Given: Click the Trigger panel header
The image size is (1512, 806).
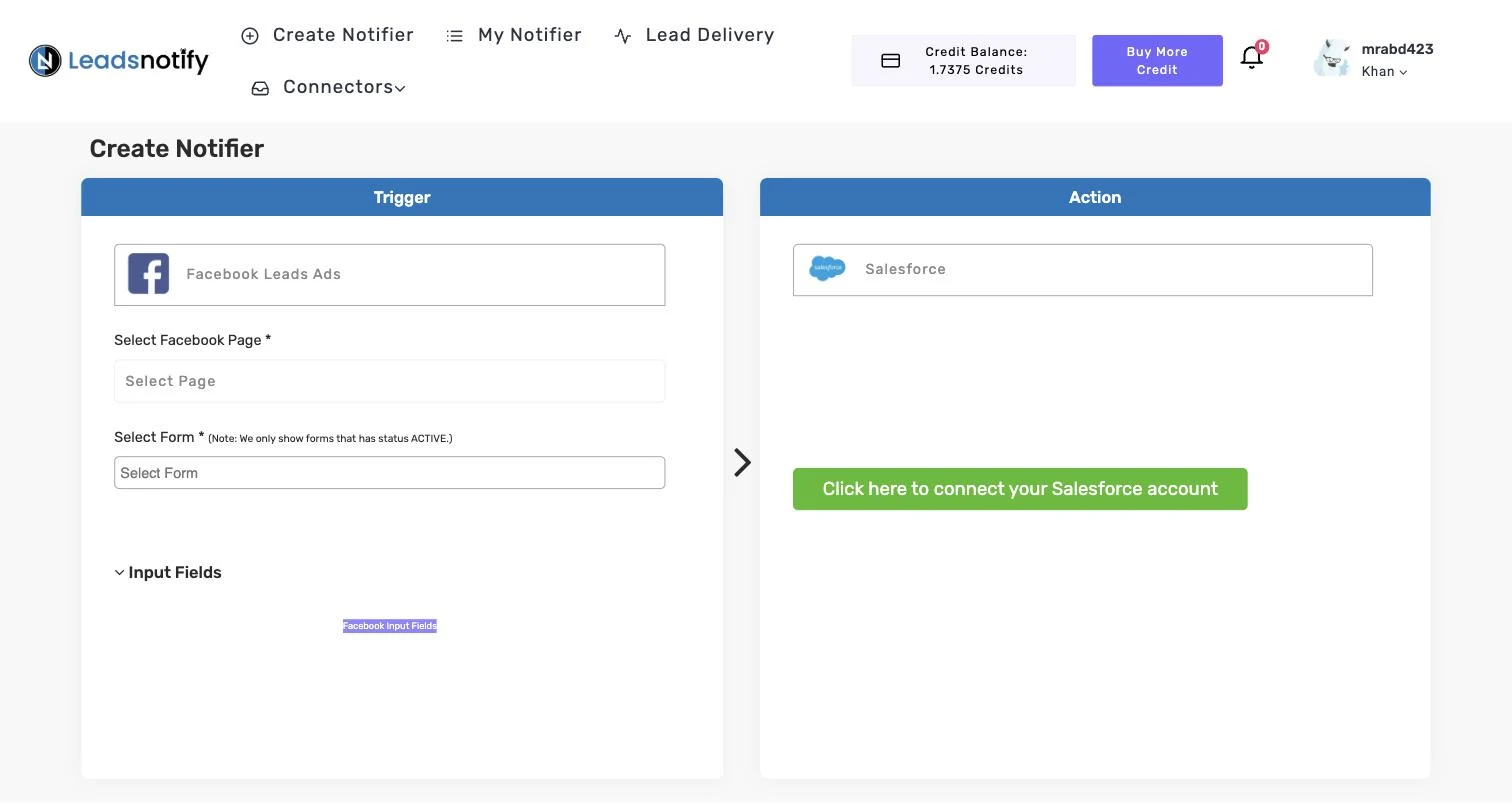Looking at the screenshot, I should 402,197.
